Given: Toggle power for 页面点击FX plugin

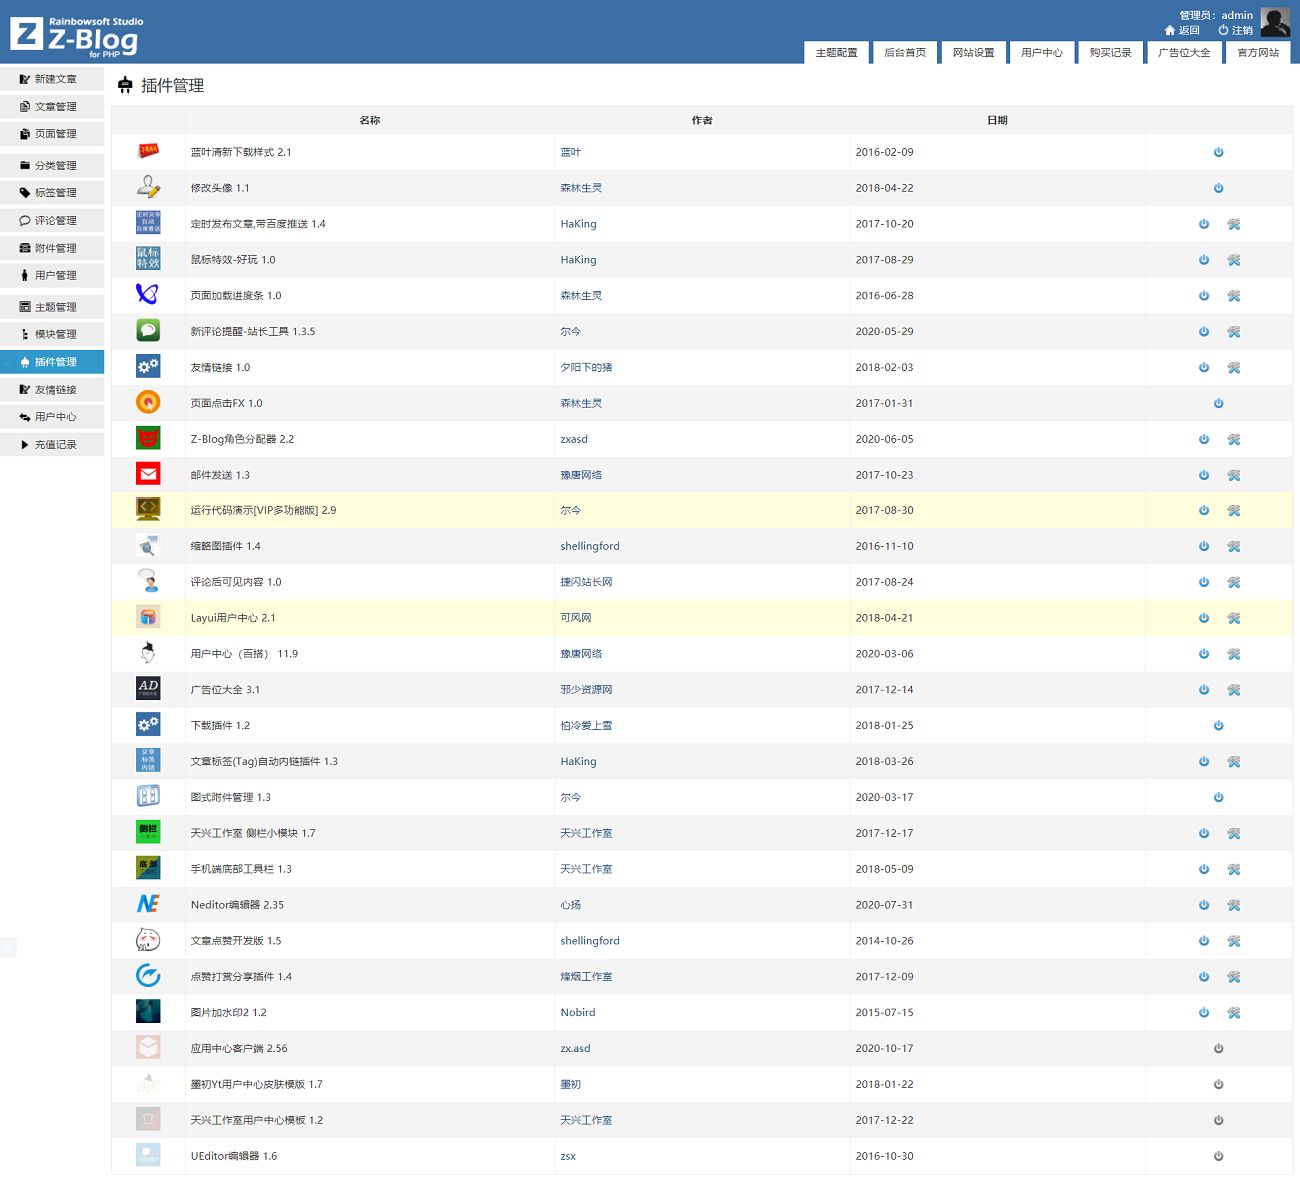Looking at the screenshot, I should click(1218, 403).
